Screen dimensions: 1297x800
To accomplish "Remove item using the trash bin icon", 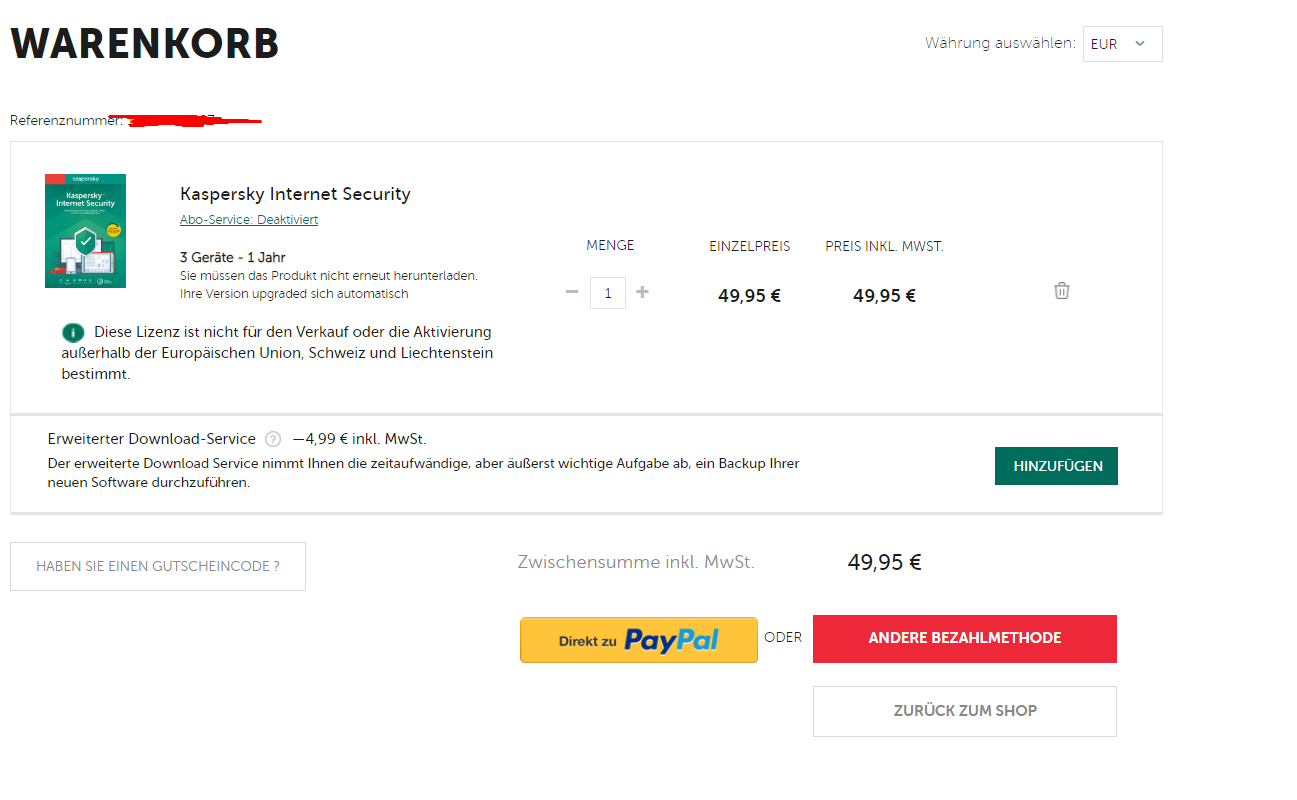I will [x=1062, y=291].
